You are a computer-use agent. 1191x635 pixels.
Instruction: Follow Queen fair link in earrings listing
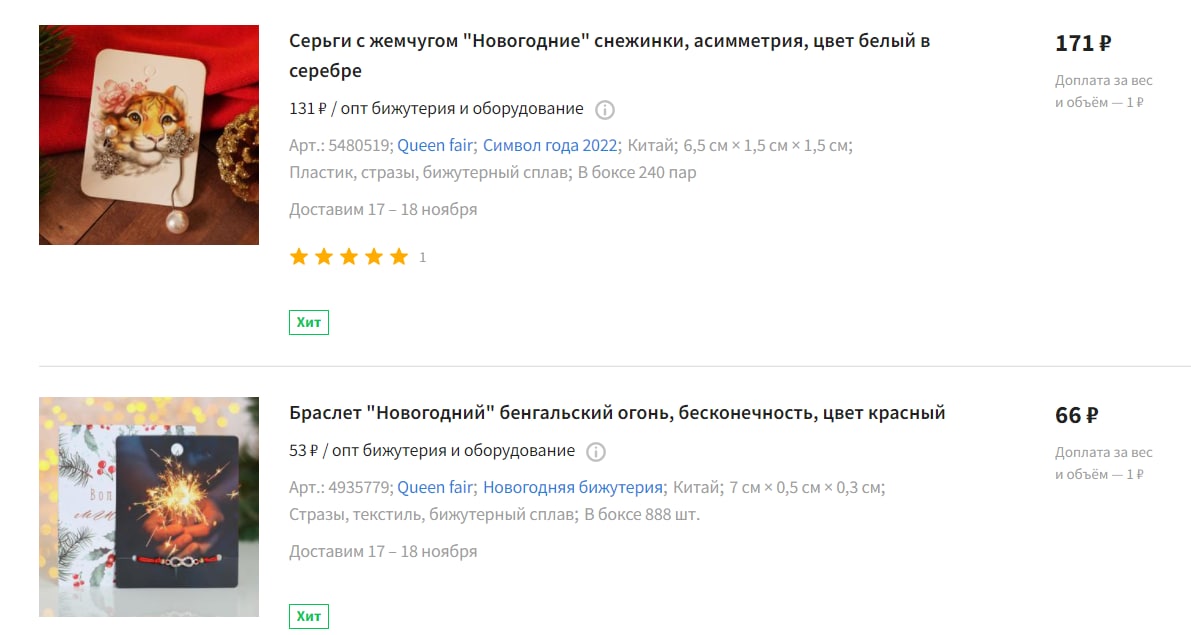(435, 145)
